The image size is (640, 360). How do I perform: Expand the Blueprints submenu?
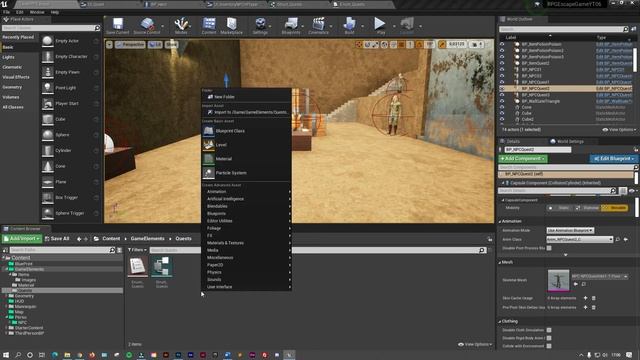tap(246, 213)
